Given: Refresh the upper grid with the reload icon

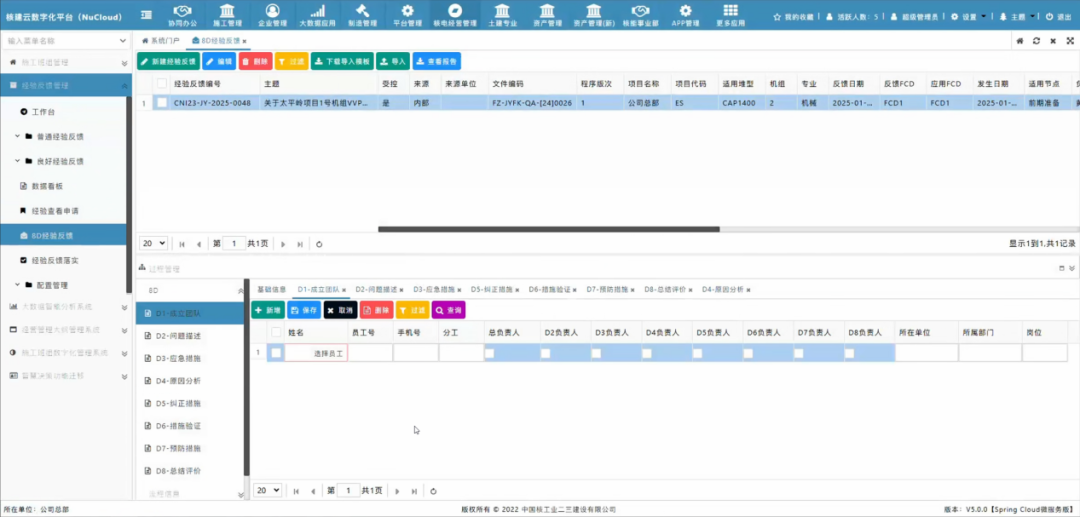Looking at the screenshot, I should (x=319, y=243).
